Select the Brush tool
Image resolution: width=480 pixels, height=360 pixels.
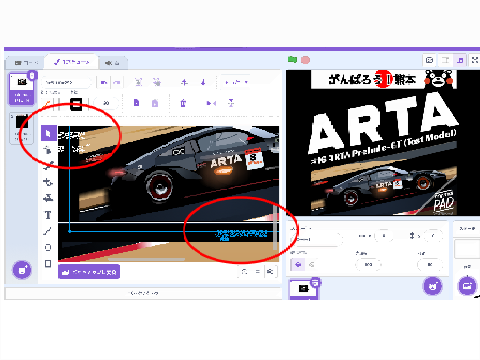(x=48, y=166)
